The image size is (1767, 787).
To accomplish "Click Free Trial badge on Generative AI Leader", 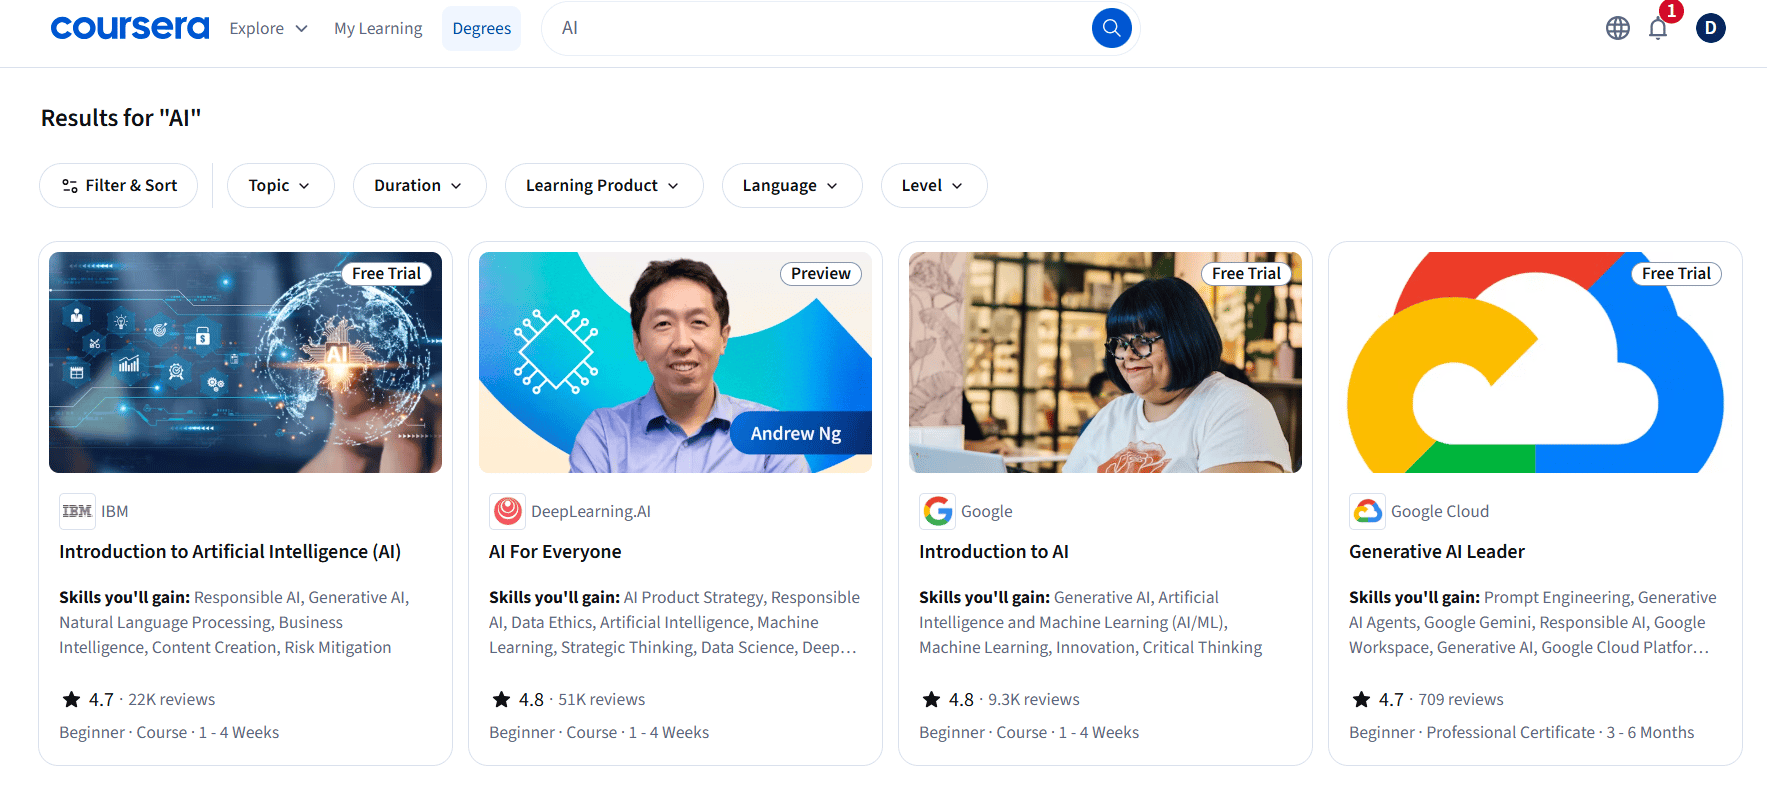I will click(1676, 273).
